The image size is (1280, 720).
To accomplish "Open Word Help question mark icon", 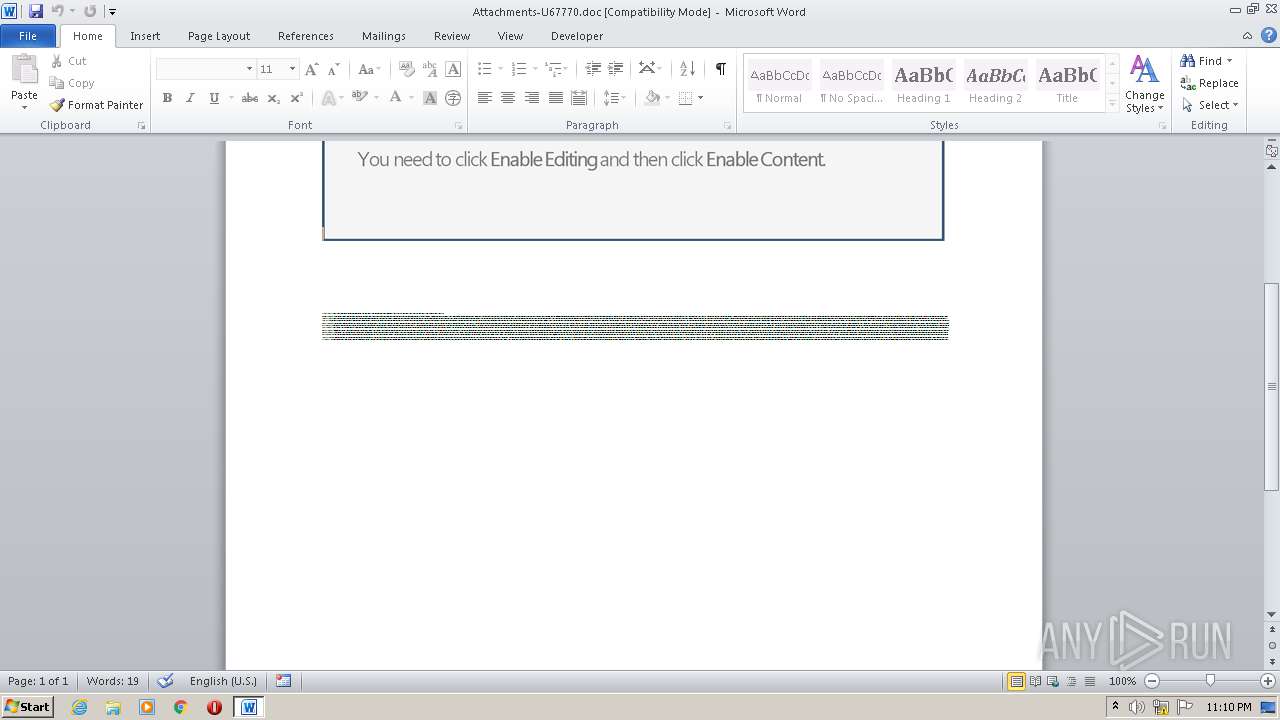I will pos(1269,35).
